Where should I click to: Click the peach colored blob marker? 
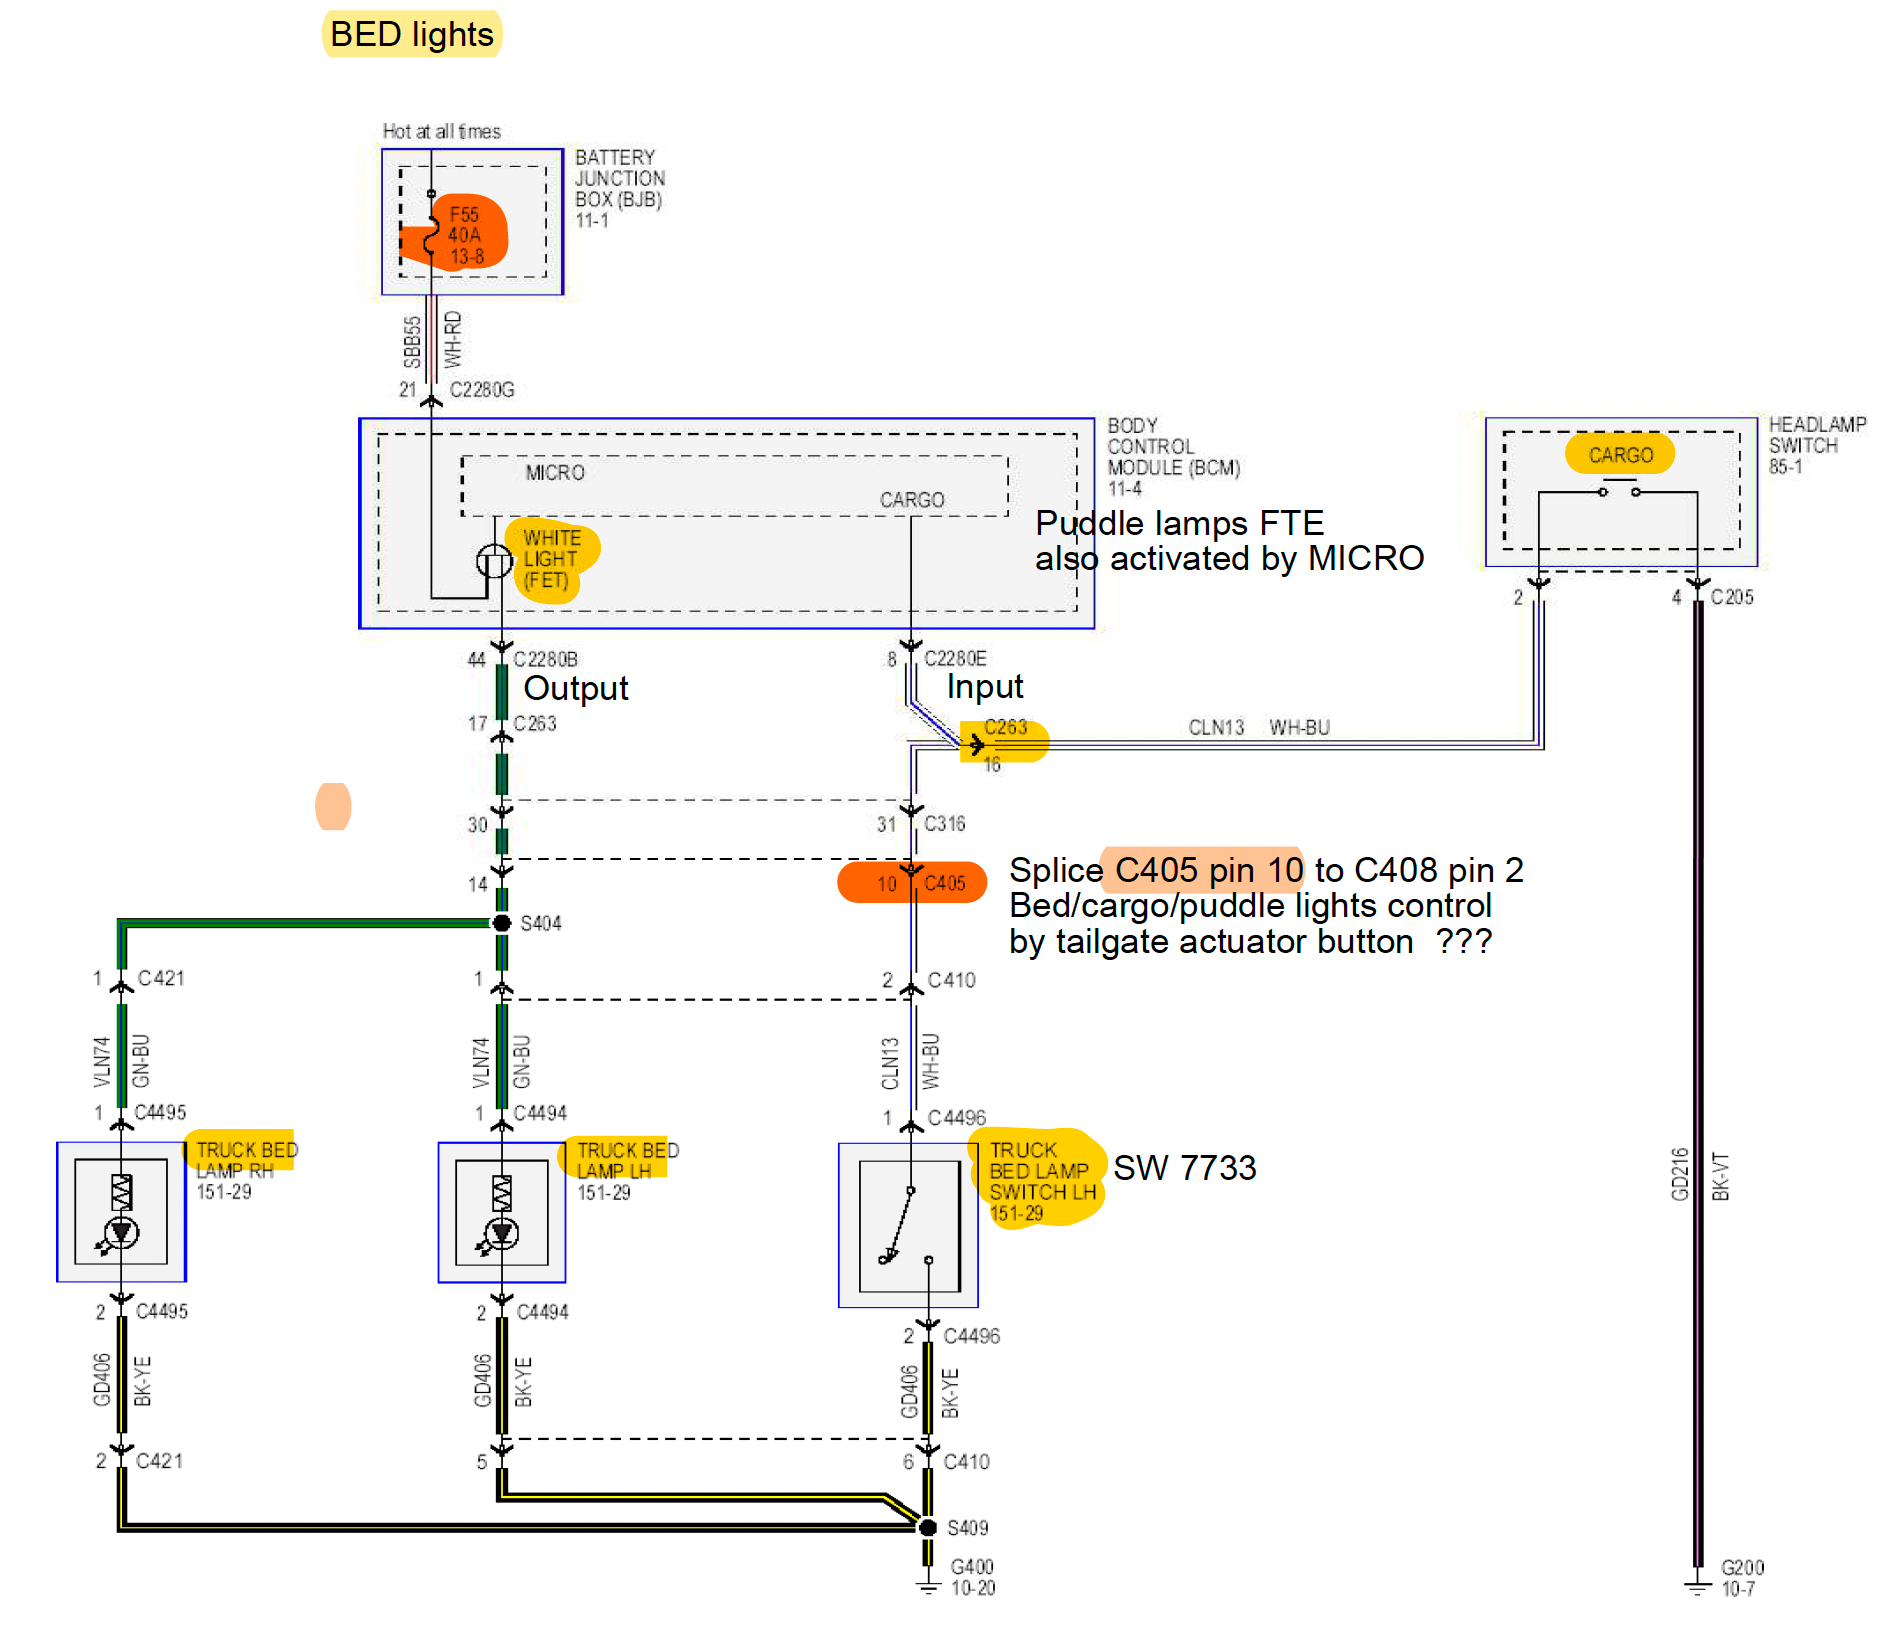pos(333,806)
